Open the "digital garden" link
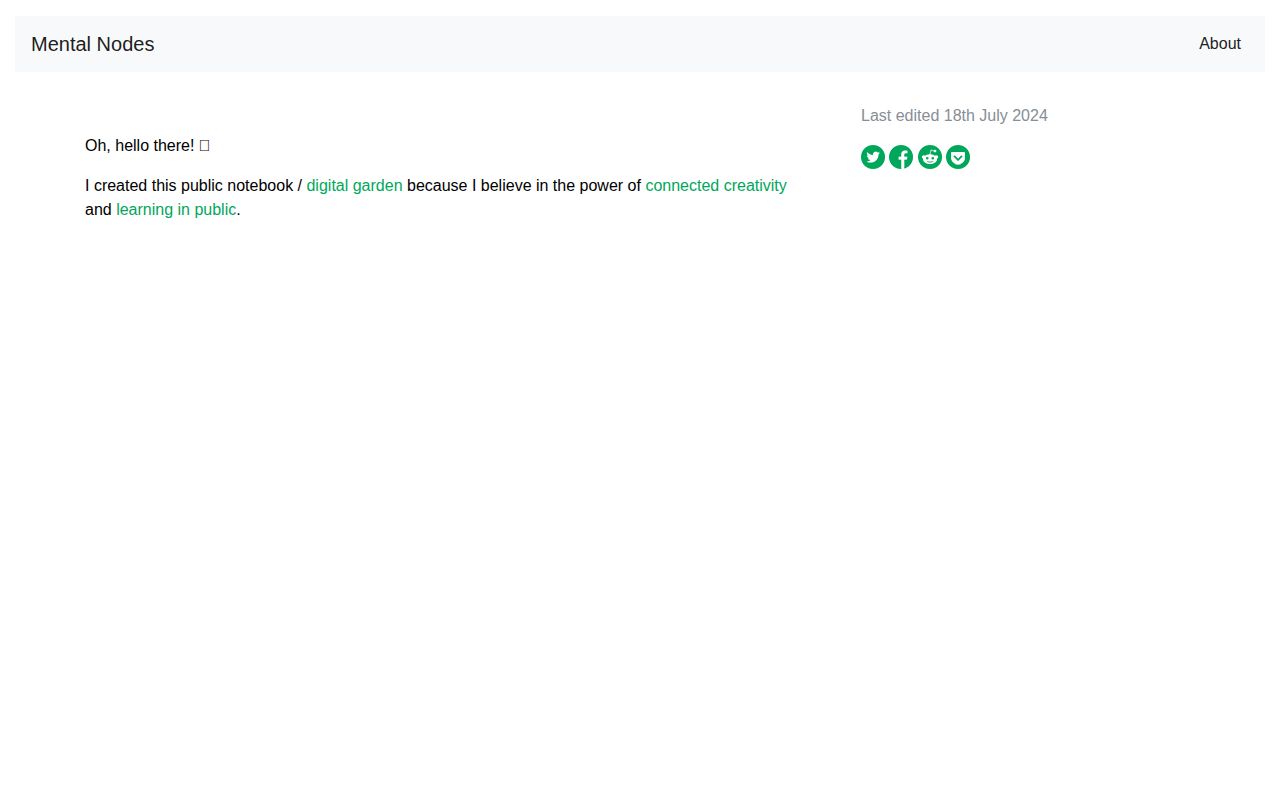This screenshot has height=800, width=1280. click(354, 186)
